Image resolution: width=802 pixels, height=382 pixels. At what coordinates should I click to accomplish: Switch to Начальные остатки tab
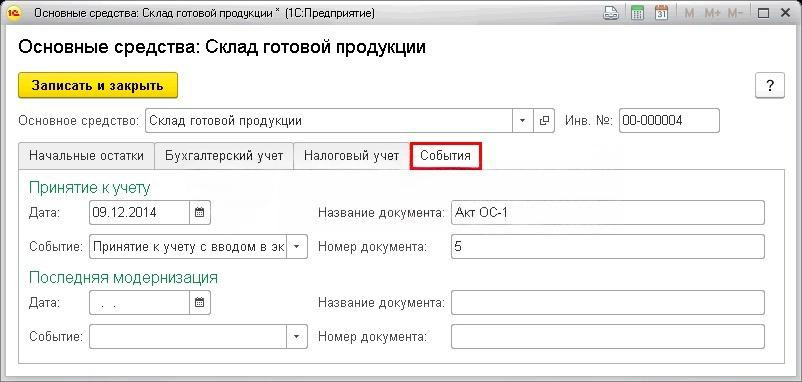pos(86,156)
